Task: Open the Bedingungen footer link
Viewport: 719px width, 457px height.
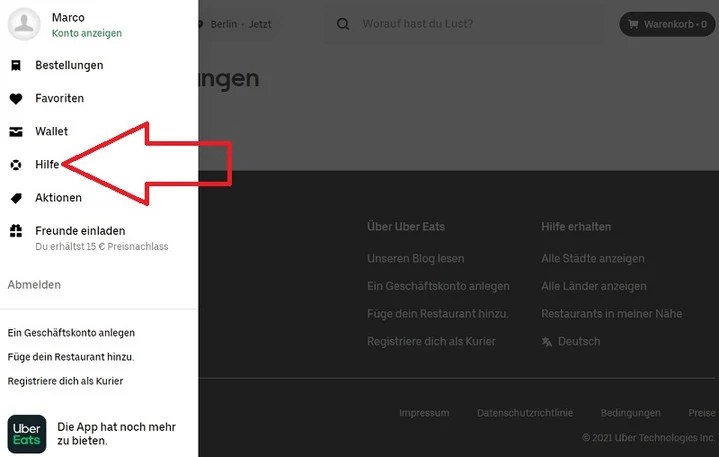Action: [631, 413]
